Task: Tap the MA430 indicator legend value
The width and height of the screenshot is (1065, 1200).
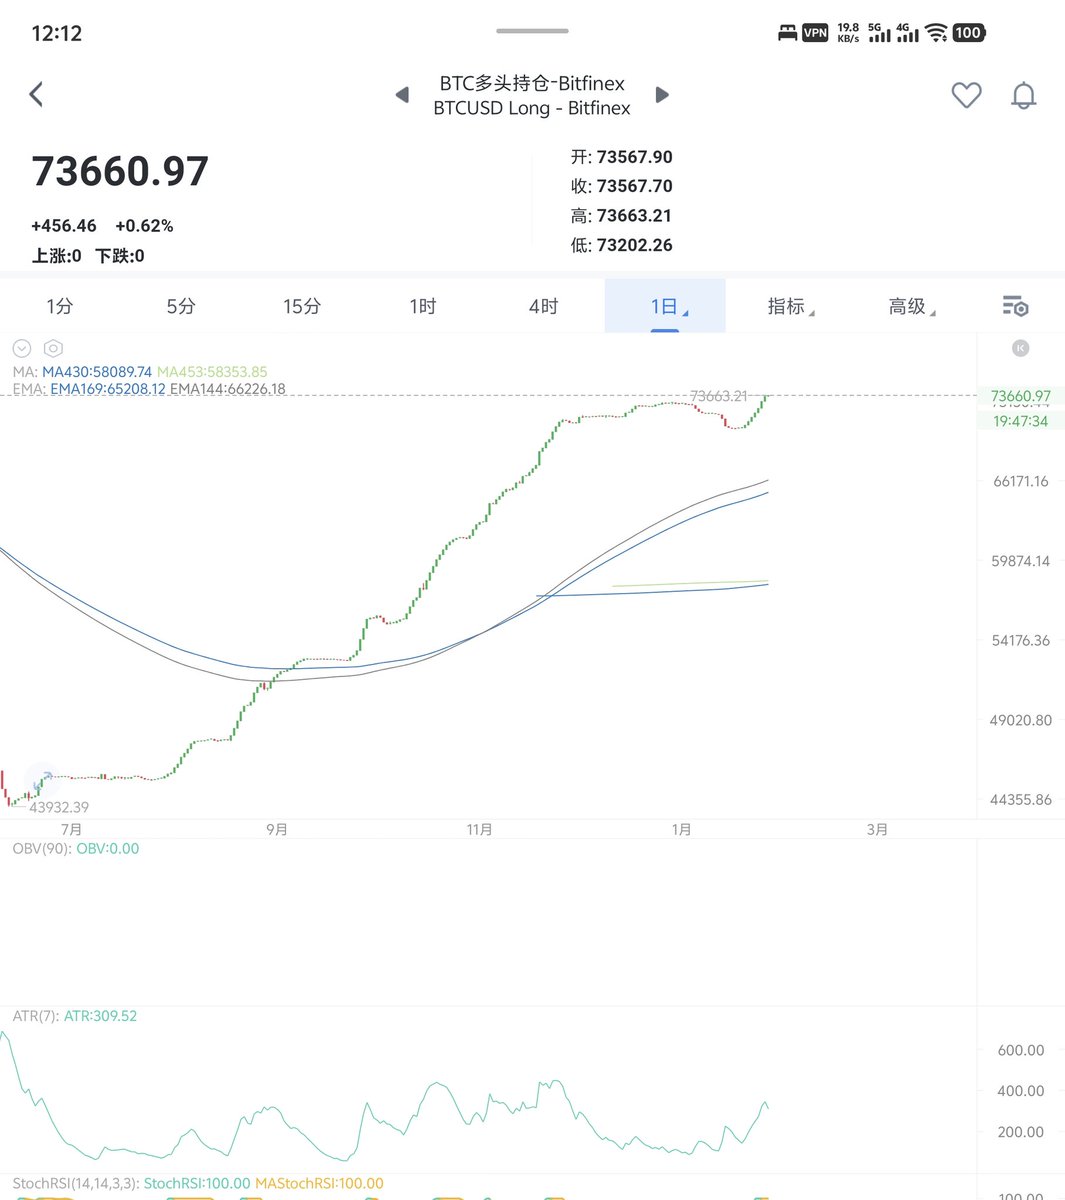Action: 97,372
